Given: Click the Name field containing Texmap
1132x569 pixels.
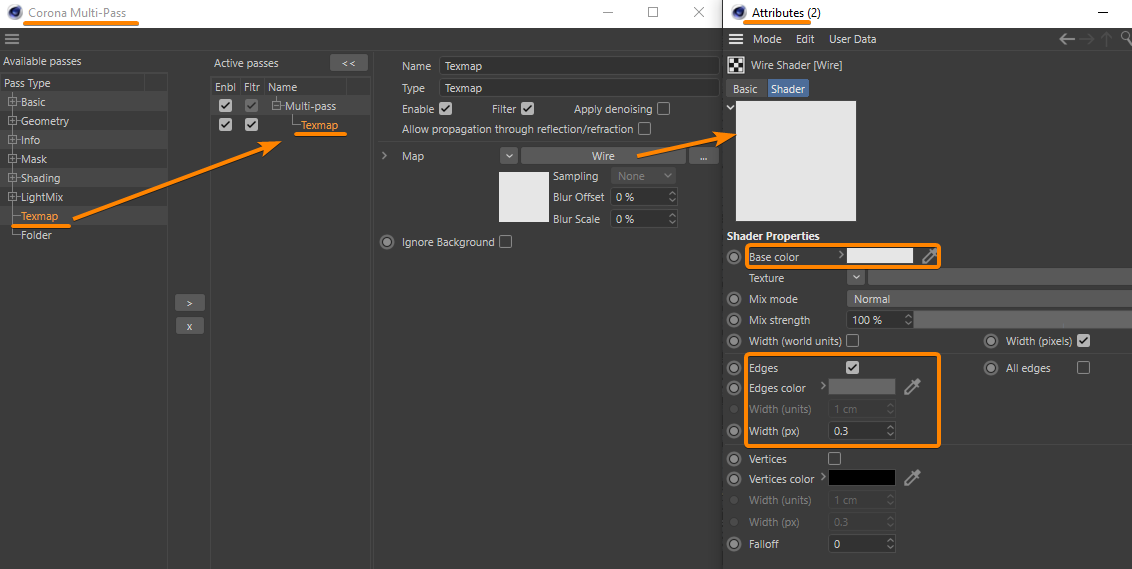Looking at the screenshot, I should point(579,66).
